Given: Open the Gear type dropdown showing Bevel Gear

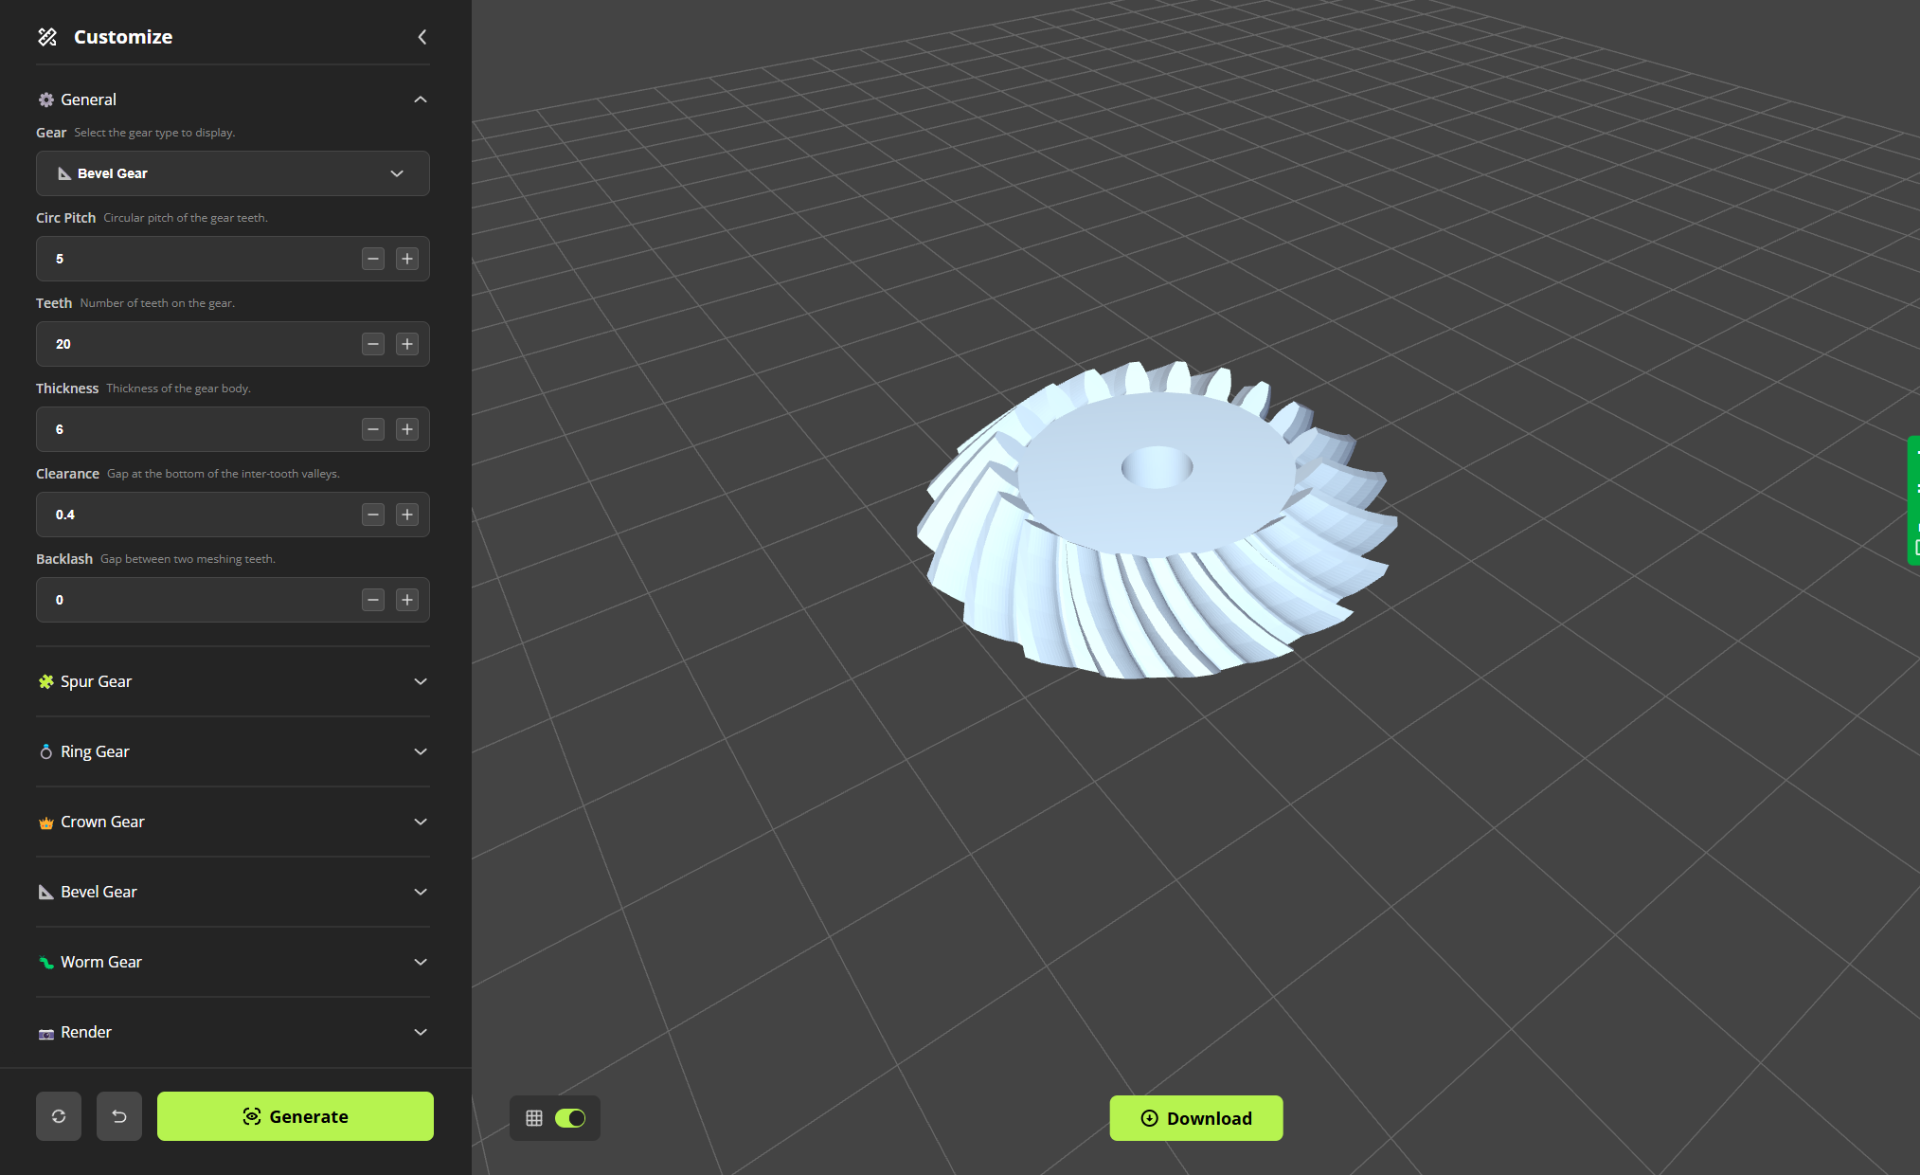Looking at the screenshot, I should point(233,173).
